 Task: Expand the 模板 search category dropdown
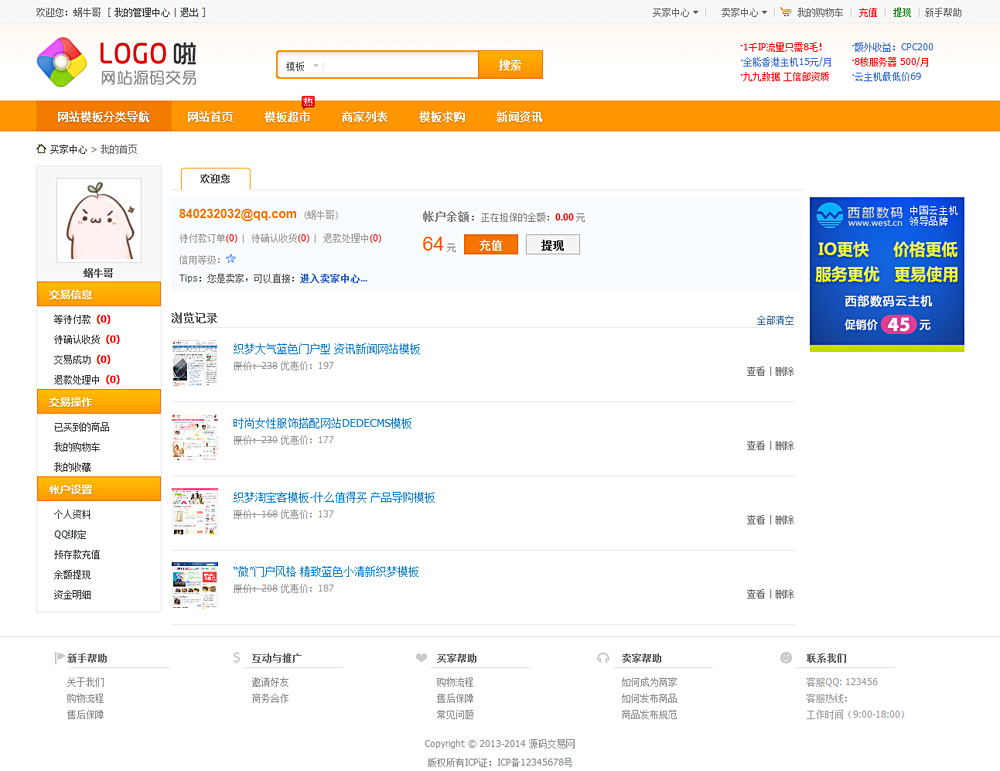(302, 66)
